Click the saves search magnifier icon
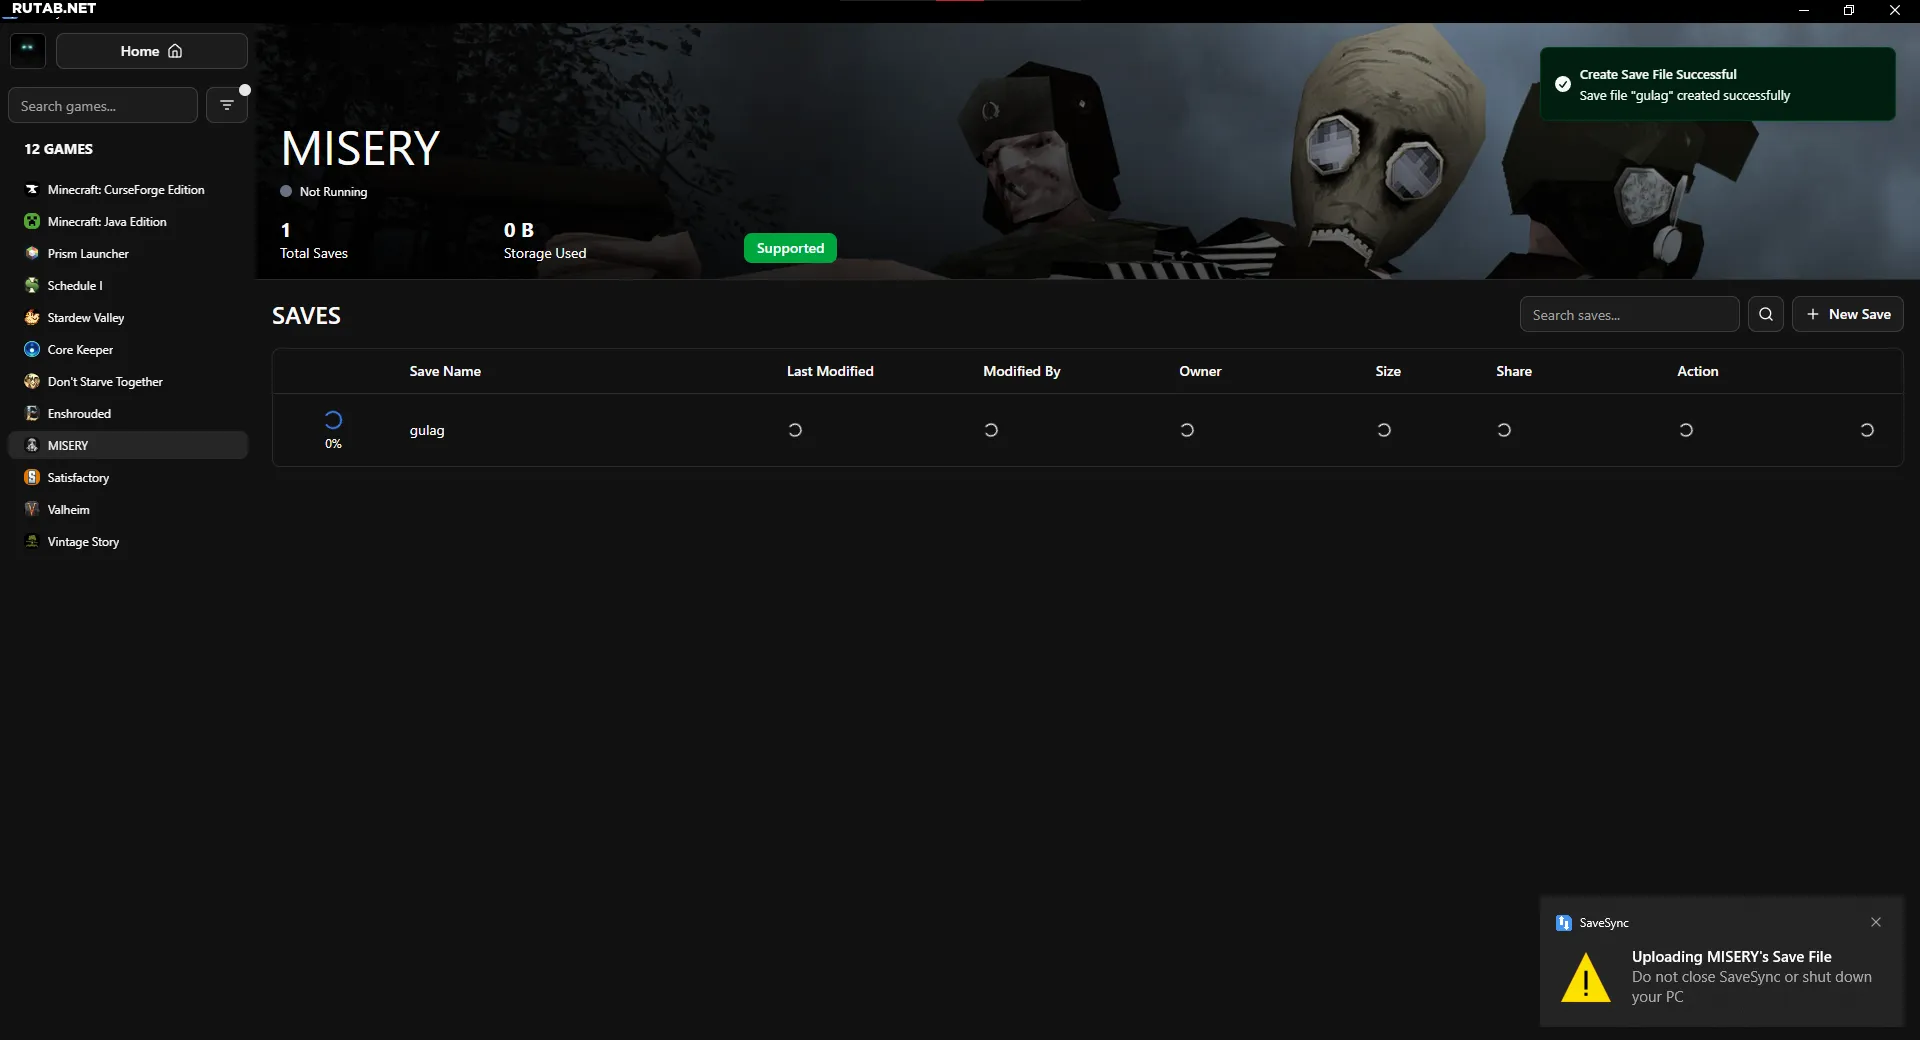Image resolution: width=1920 pixels, height=1040 pixels. click(1765, 314)
